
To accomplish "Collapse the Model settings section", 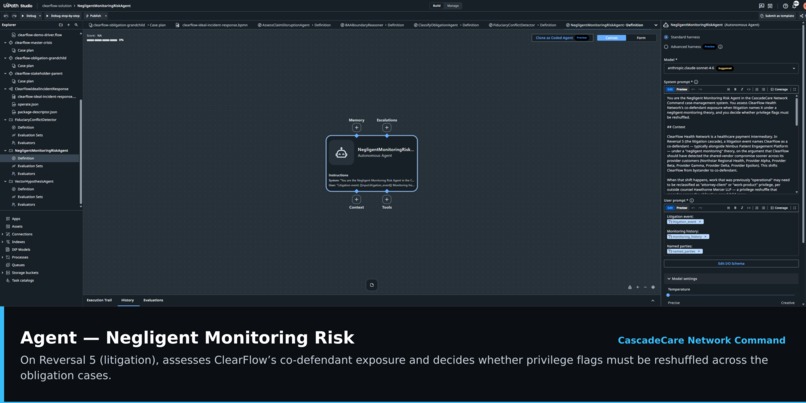I will 669,279.
